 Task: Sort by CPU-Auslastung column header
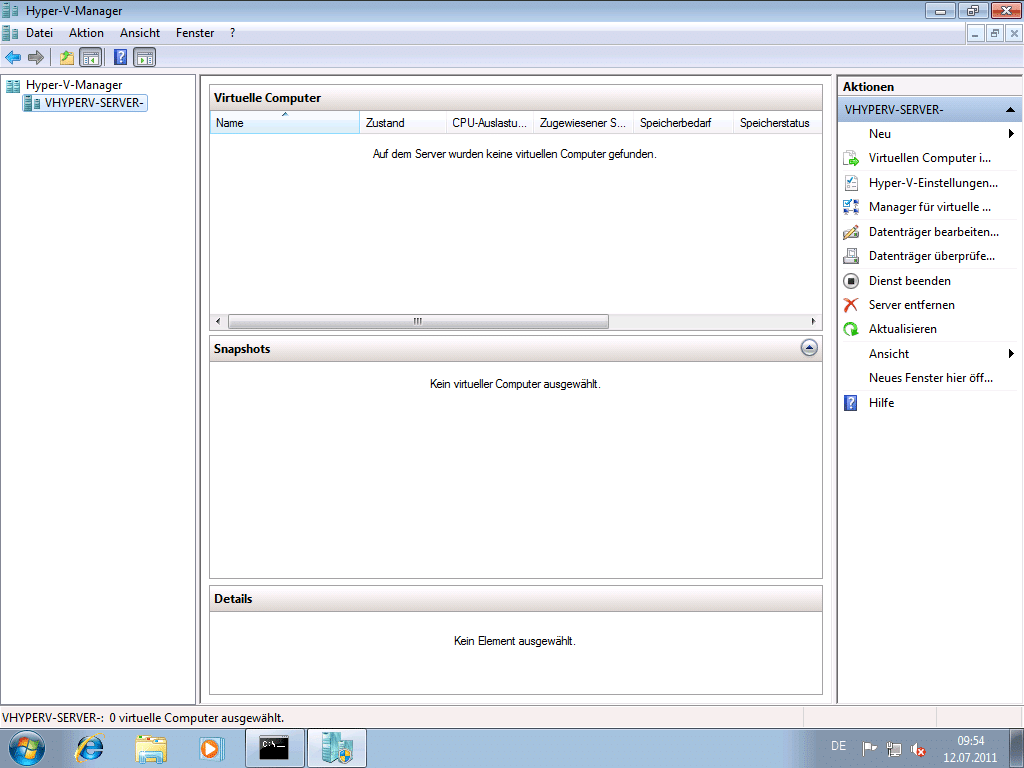pyautogui.click(x=490, y=123)
